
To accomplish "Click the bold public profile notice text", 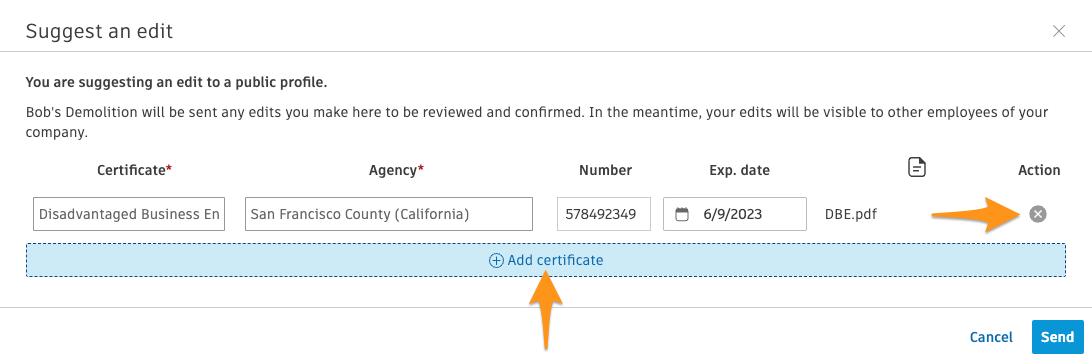I will point(176,82).
